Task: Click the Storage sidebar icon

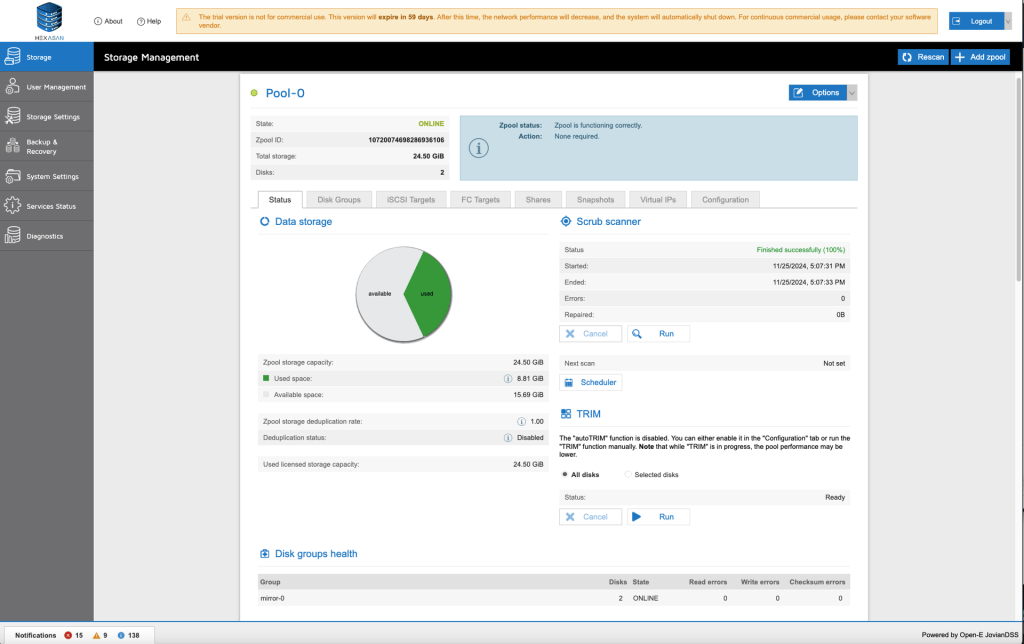Action: (x=13, y=57)
